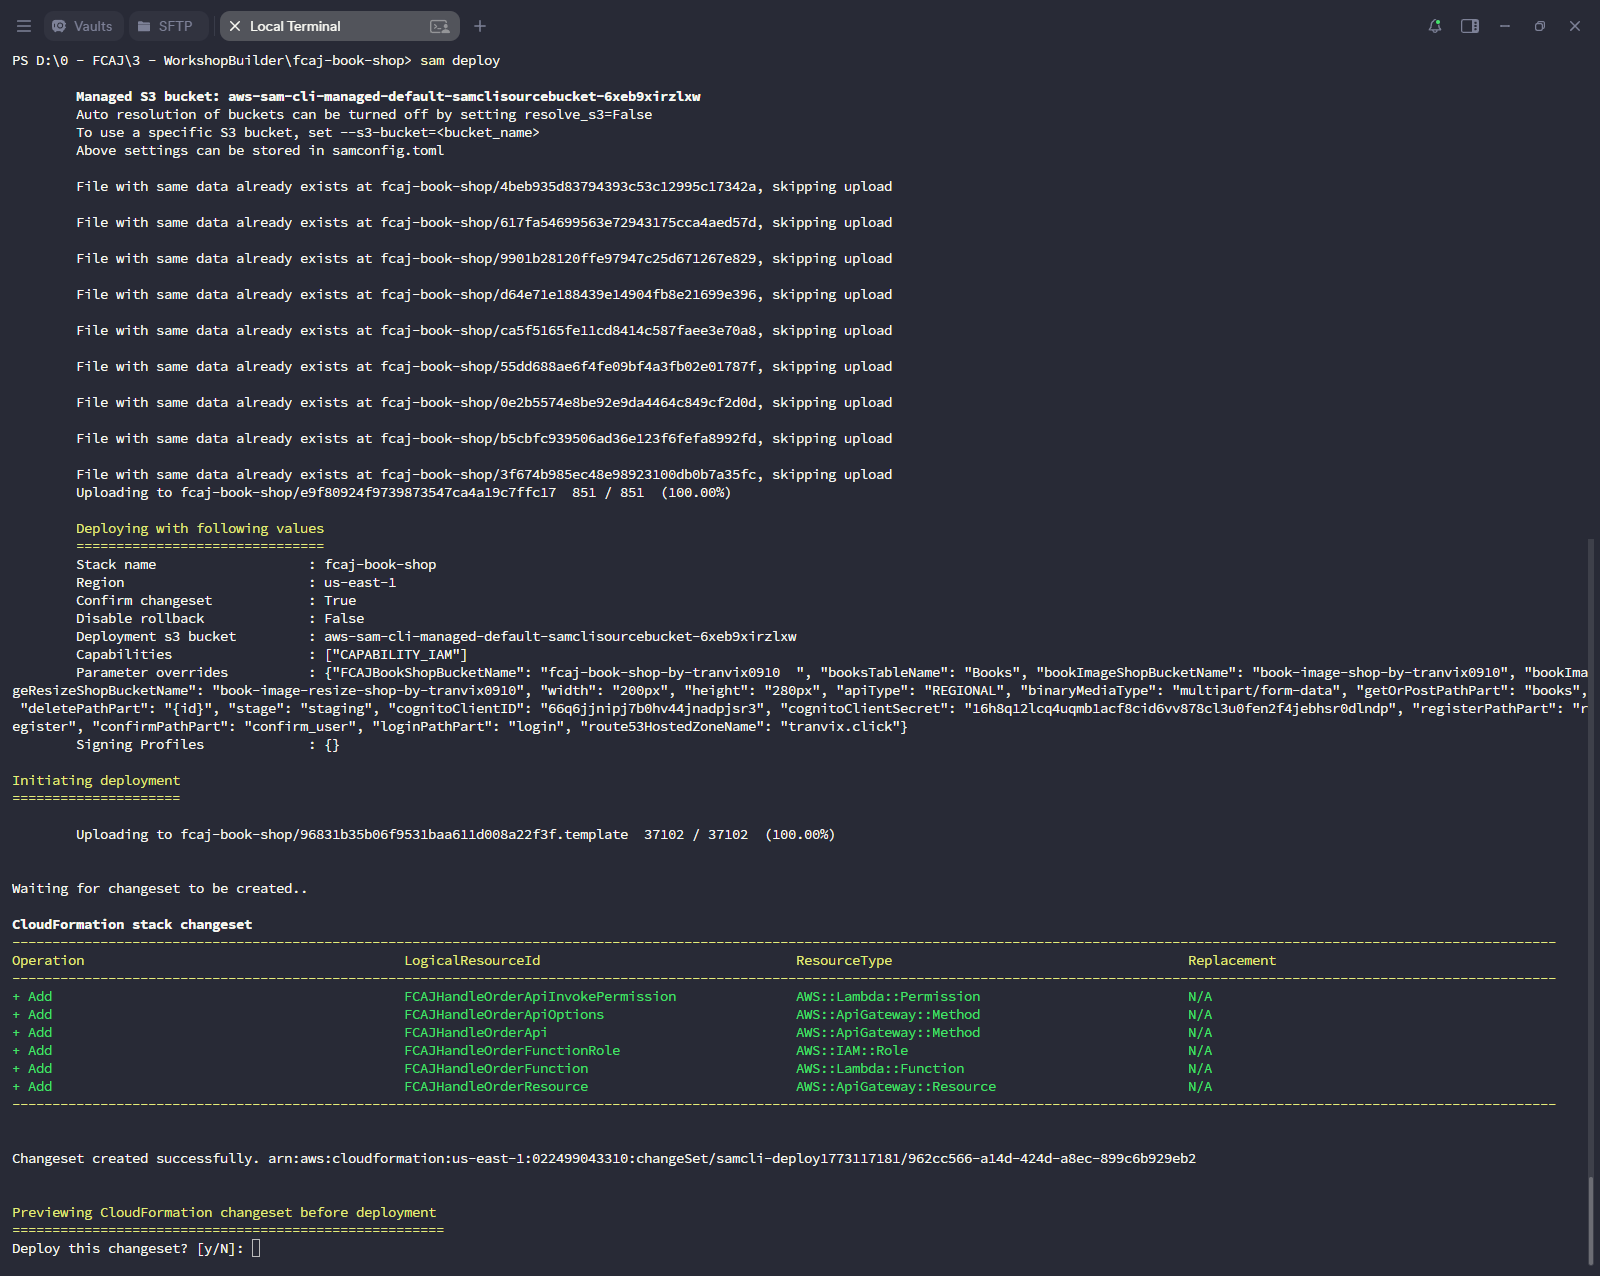
Task: Click the Deploying with following values heading
Action: coord(200,528)
